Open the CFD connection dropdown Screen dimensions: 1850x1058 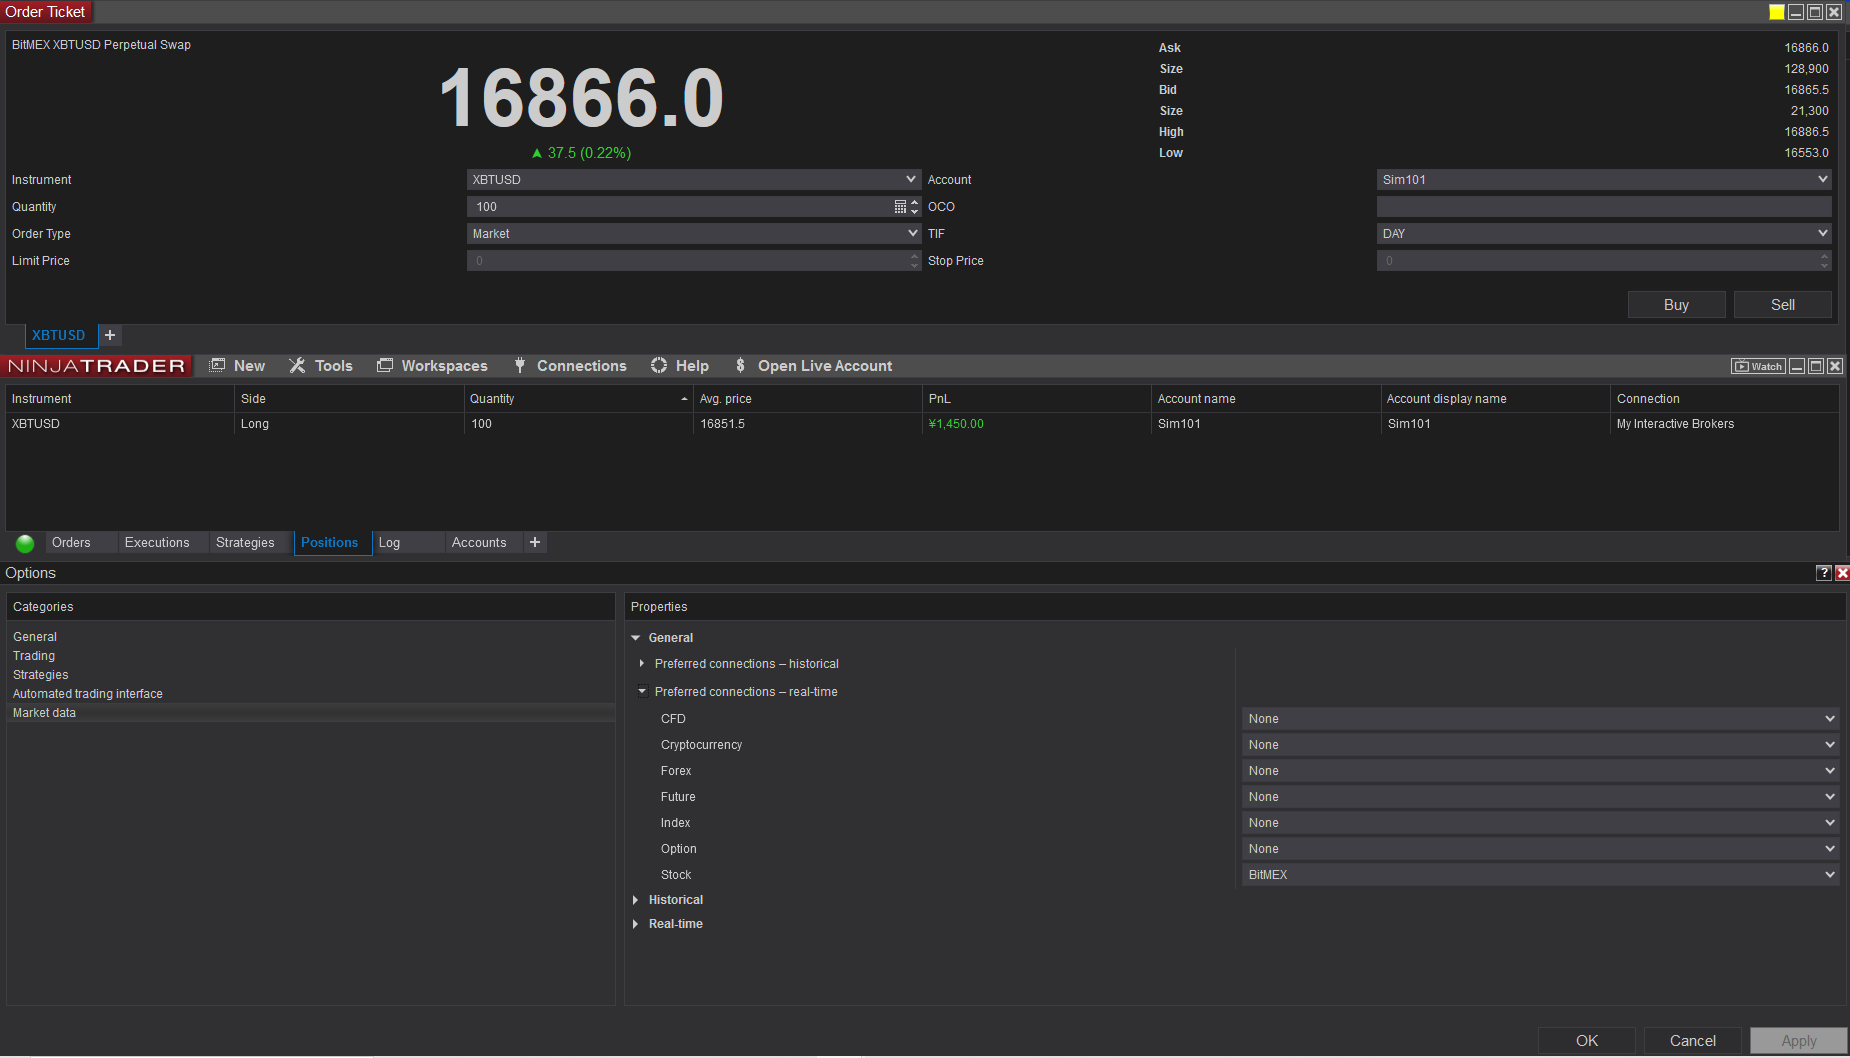(1540, 719)
